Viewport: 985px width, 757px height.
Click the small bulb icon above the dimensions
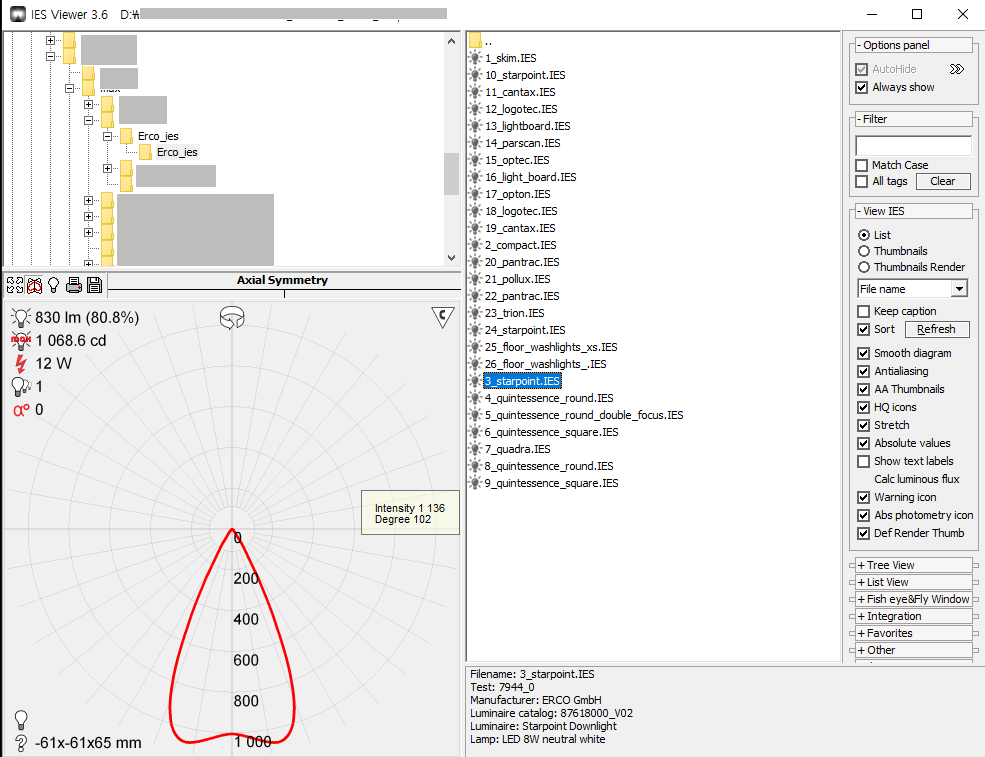tap(21, 719)
